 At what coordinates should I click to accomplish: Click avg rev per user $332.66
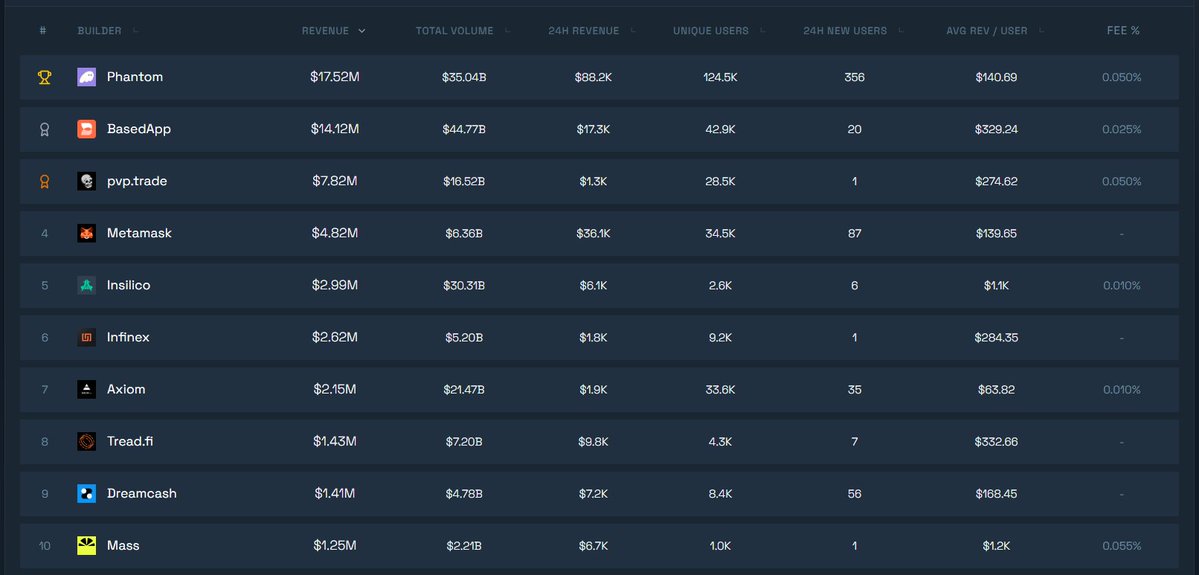(996, 441)
